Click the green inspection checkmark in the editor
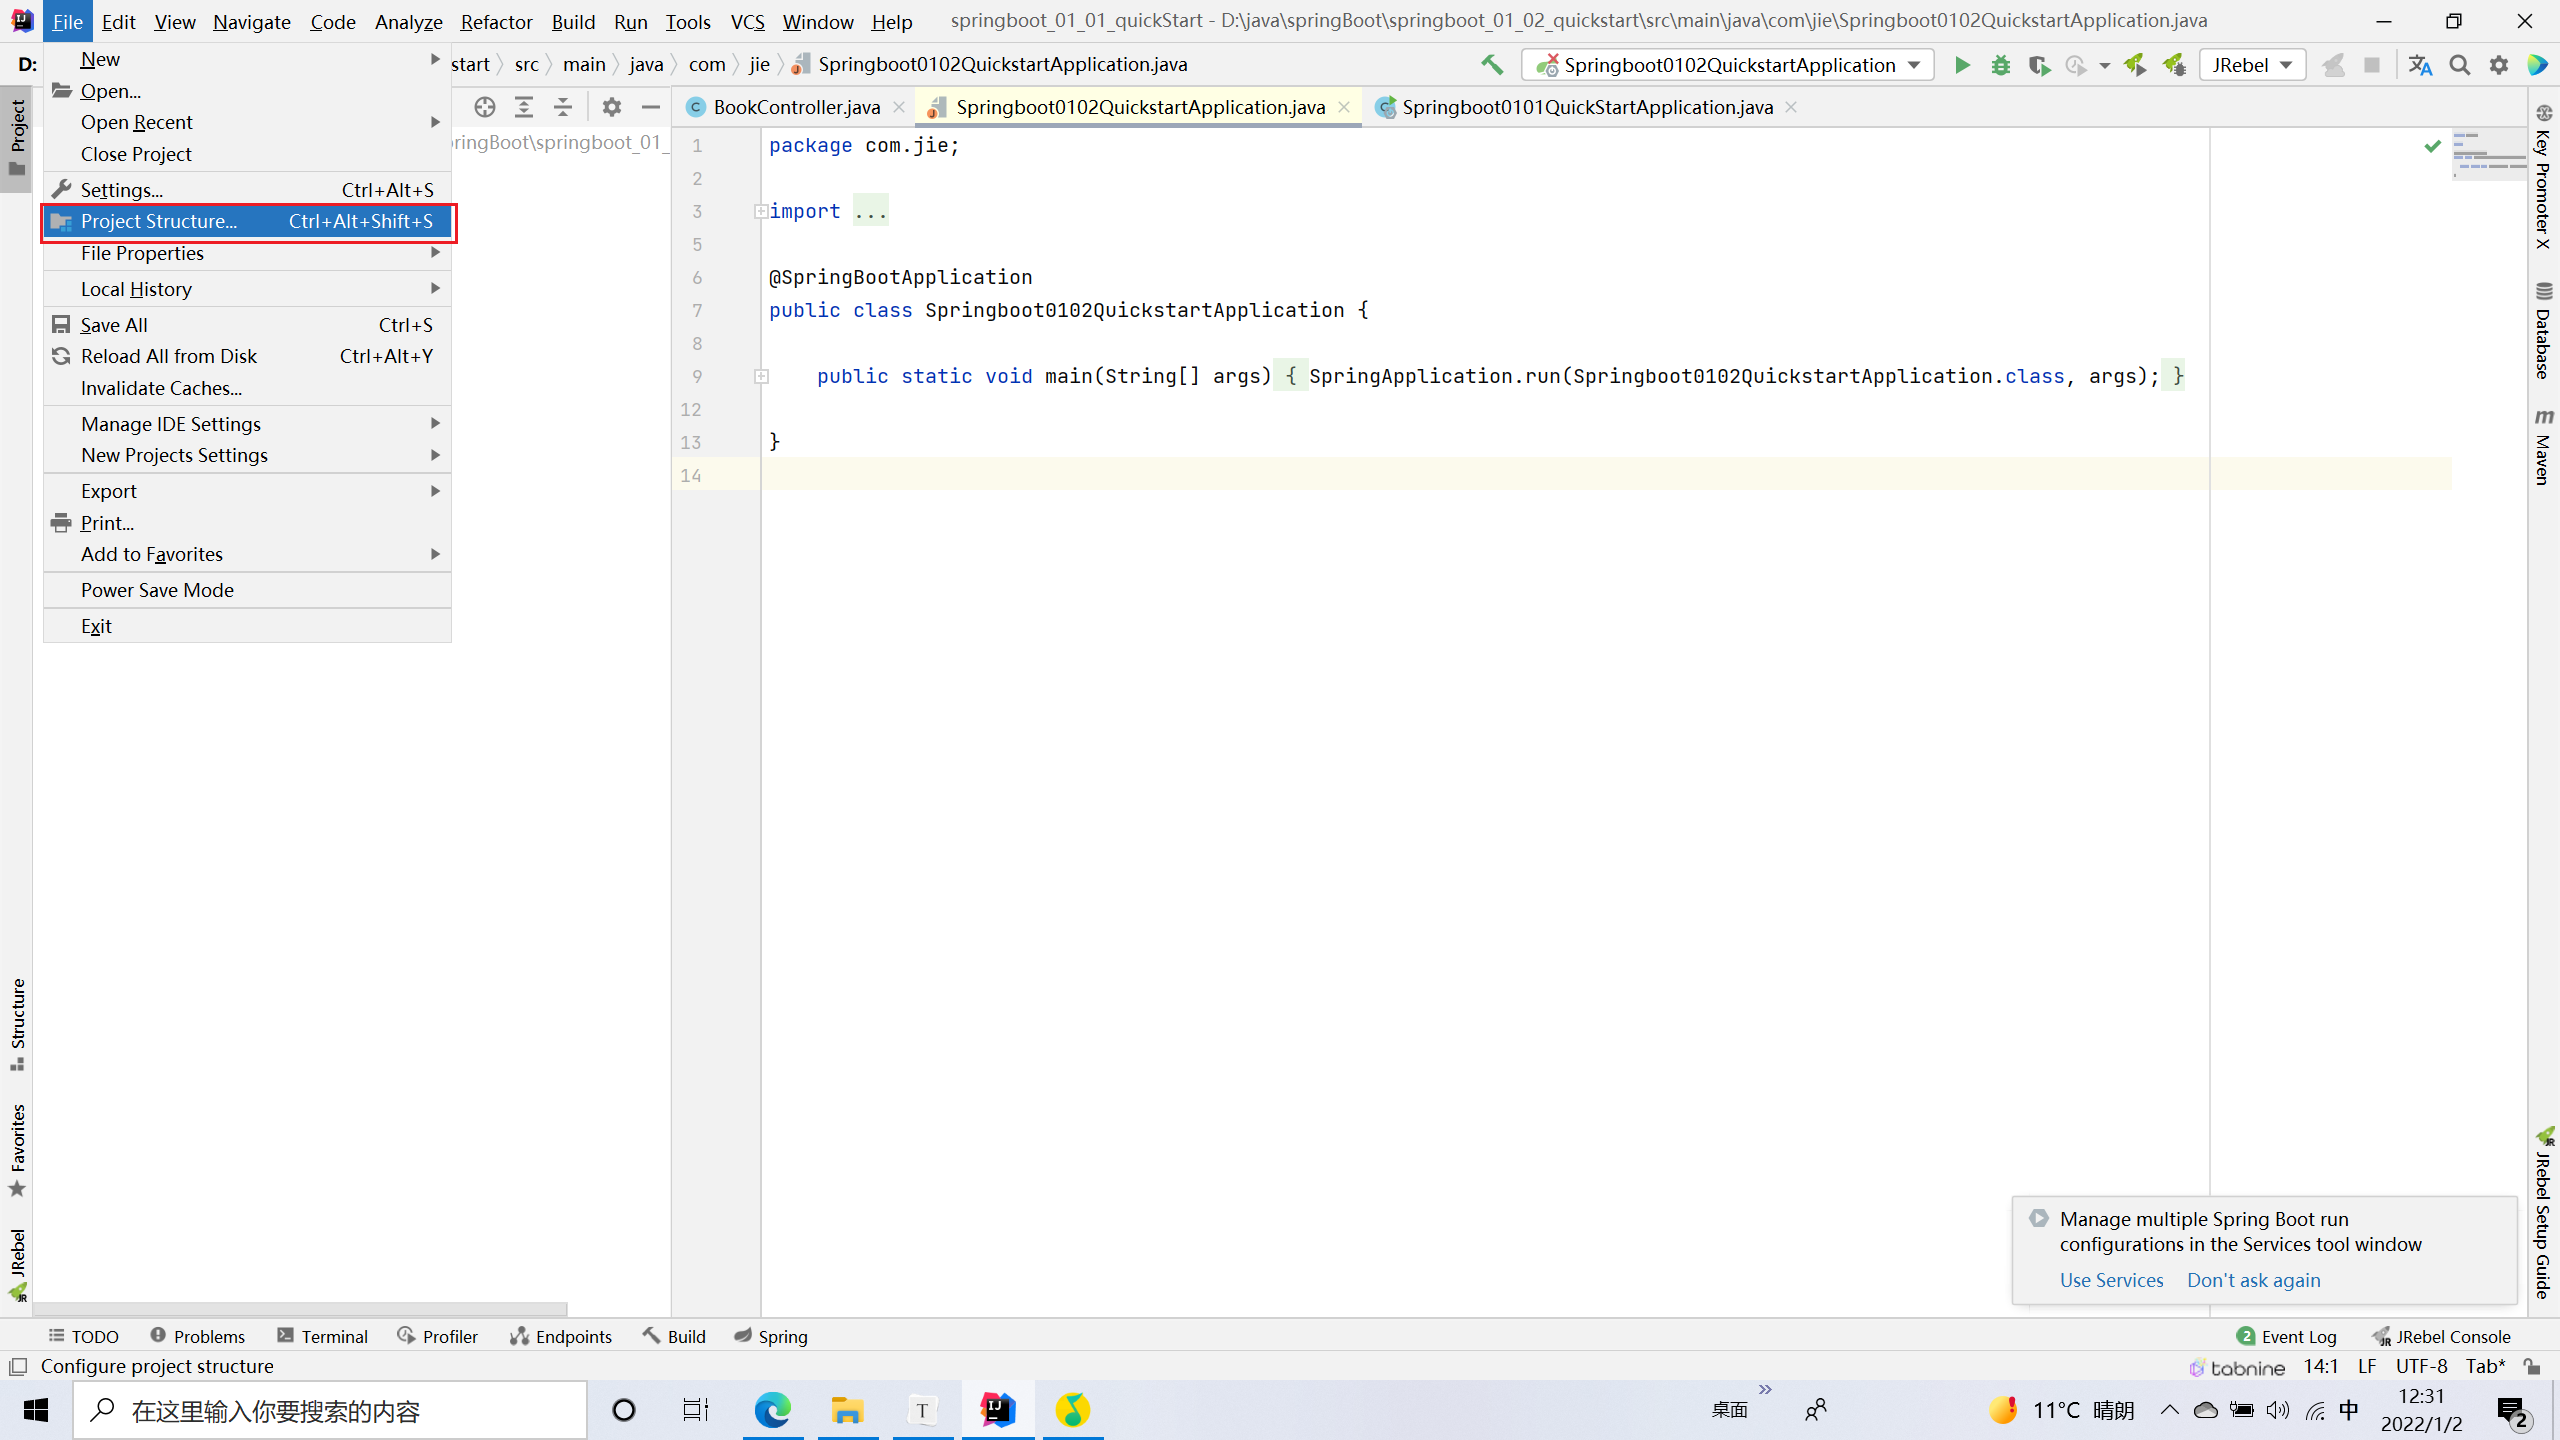2560x1440 pixels. (x=2433, y=146)
